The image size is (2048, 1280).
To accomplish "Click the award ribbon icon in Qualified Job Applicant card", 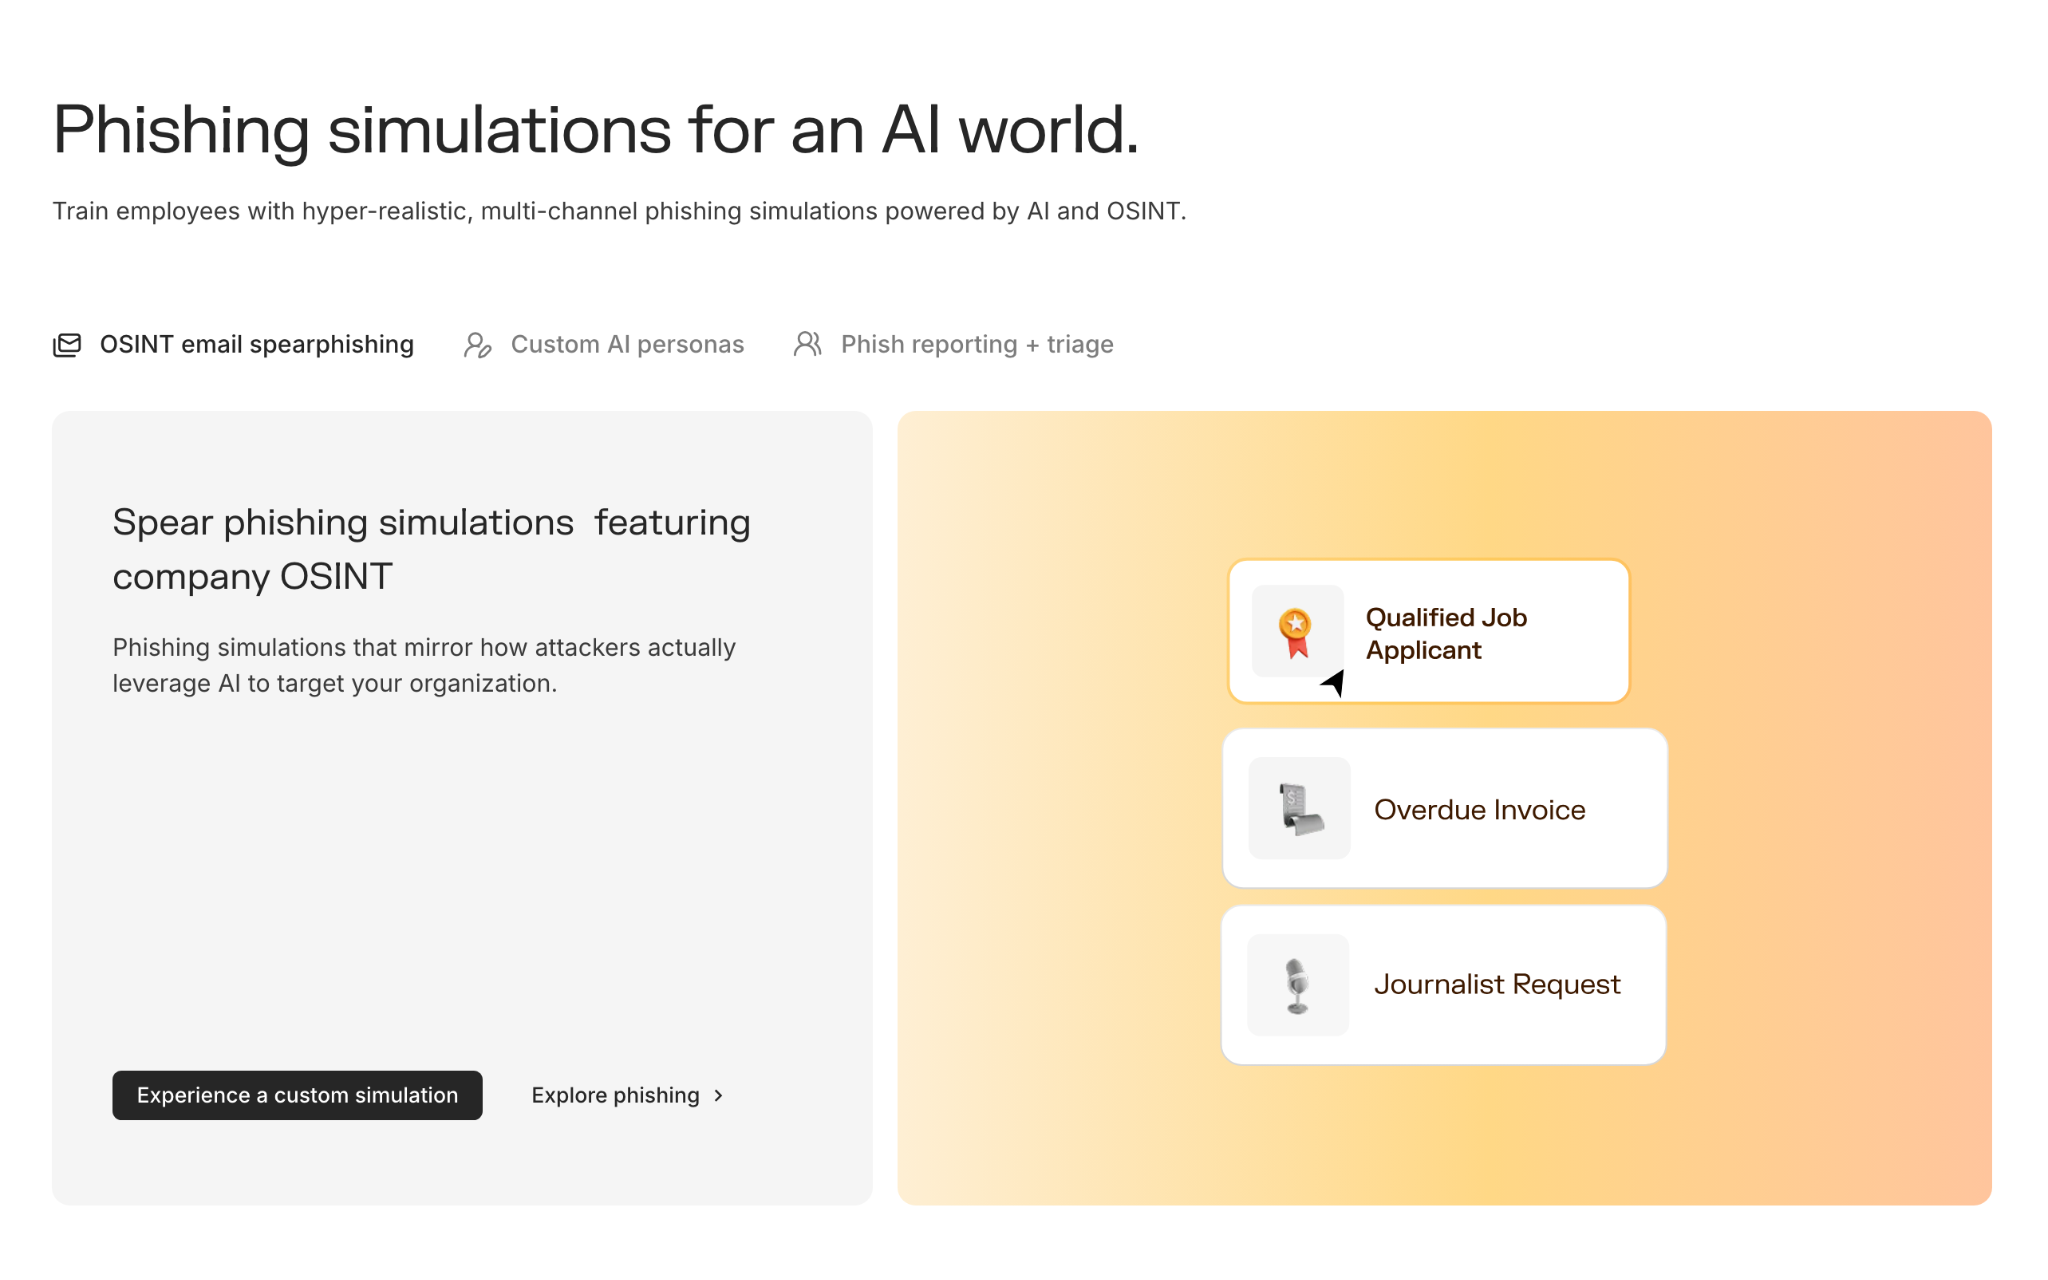I will (1296, 632).
